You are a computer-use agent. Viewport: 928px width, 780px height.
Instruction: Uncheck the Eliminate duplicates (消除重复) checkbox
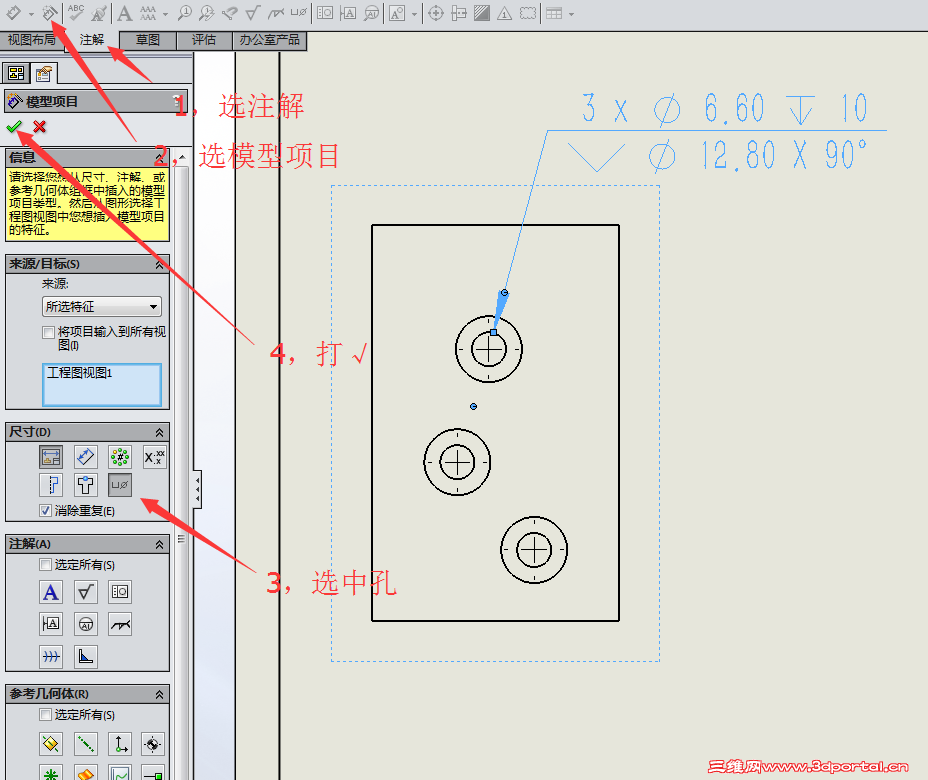46,510
